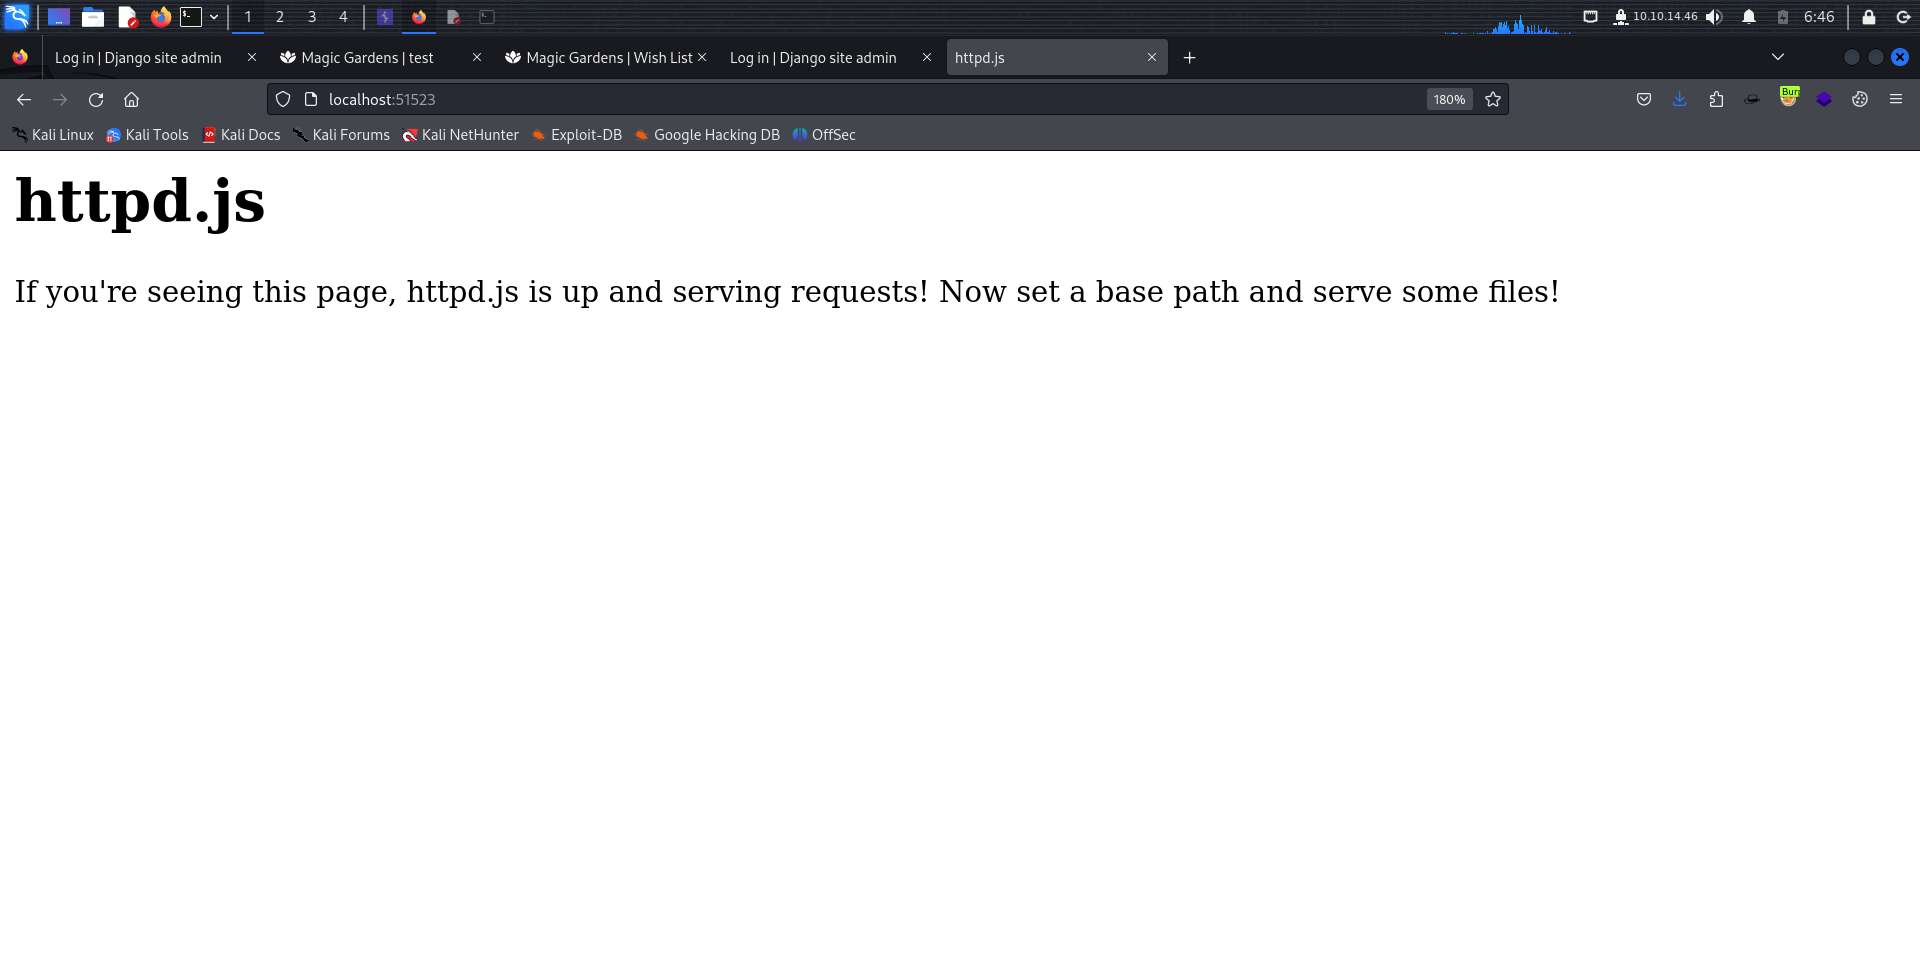This screenshot has width=1920, height=976.
Task: Open the Extensions puzzle icon
Action: coord(1716,99)
